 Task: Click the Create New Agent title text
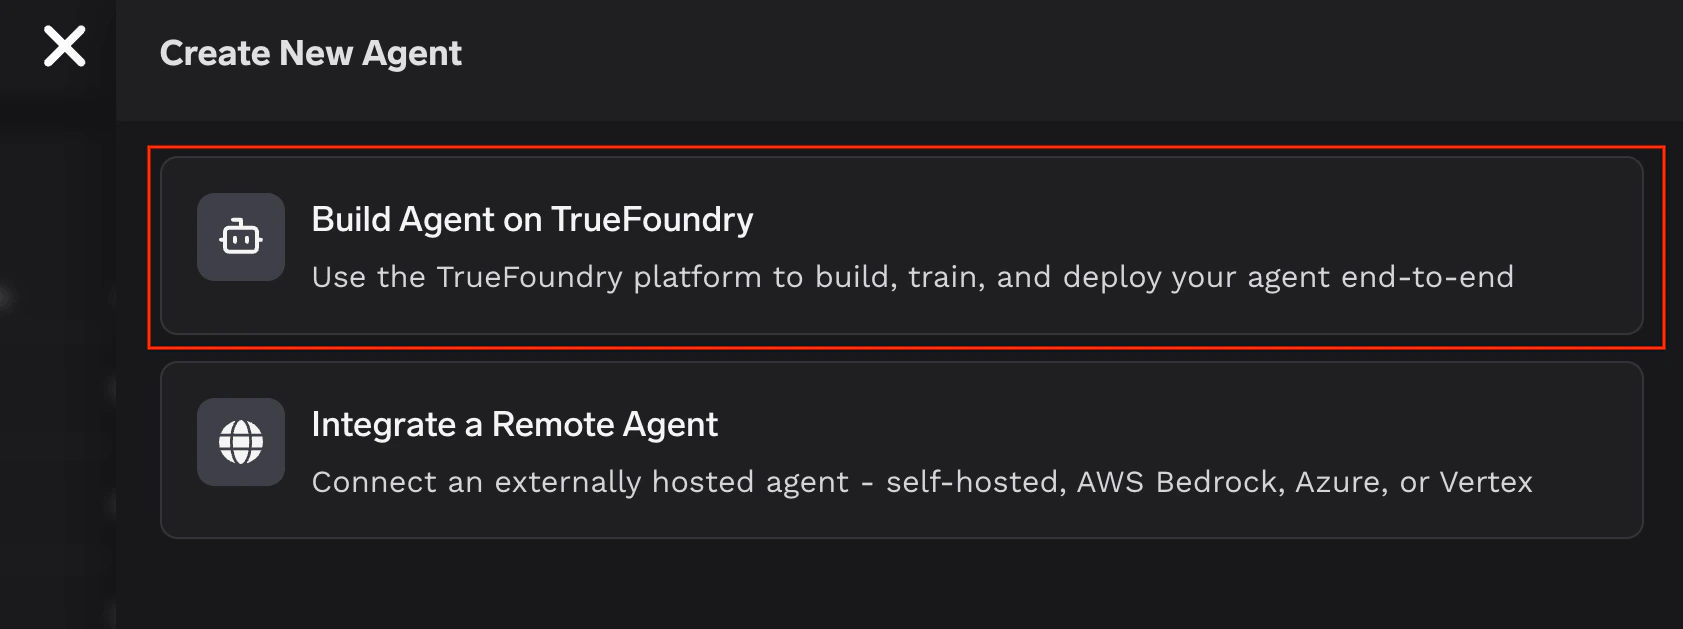313,52
